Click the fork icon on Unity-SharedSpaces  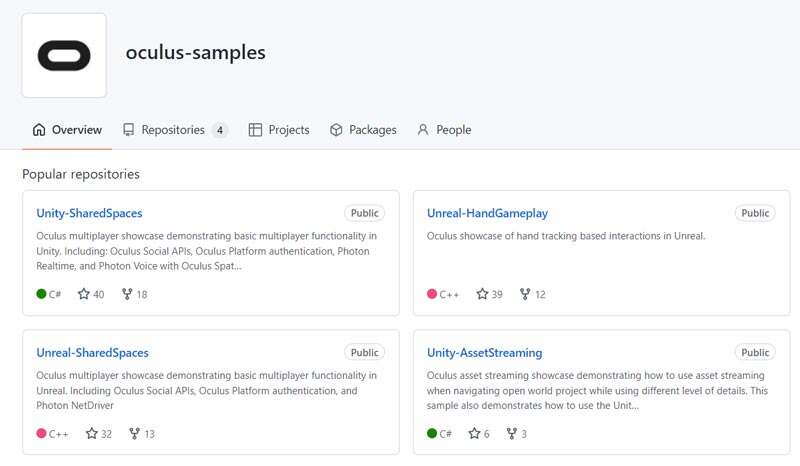coord(127,294)
